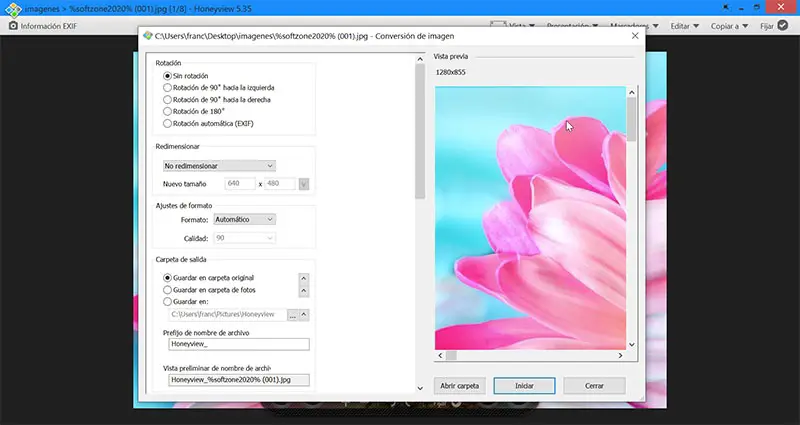Select Rotación de 180° option
The height and width of the screenshot is (425, 800).
point(194,111)
